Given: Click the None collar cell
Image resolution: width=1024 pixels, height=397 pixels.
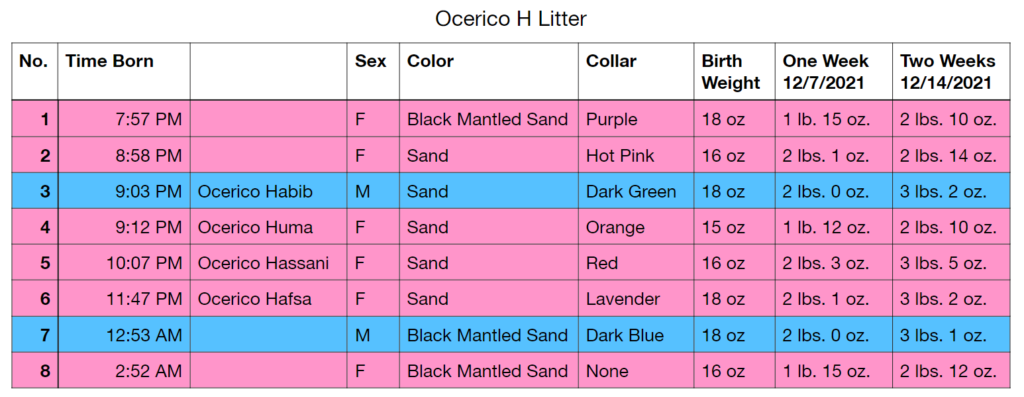Looking at the screenshot, I should click(636, 371).
